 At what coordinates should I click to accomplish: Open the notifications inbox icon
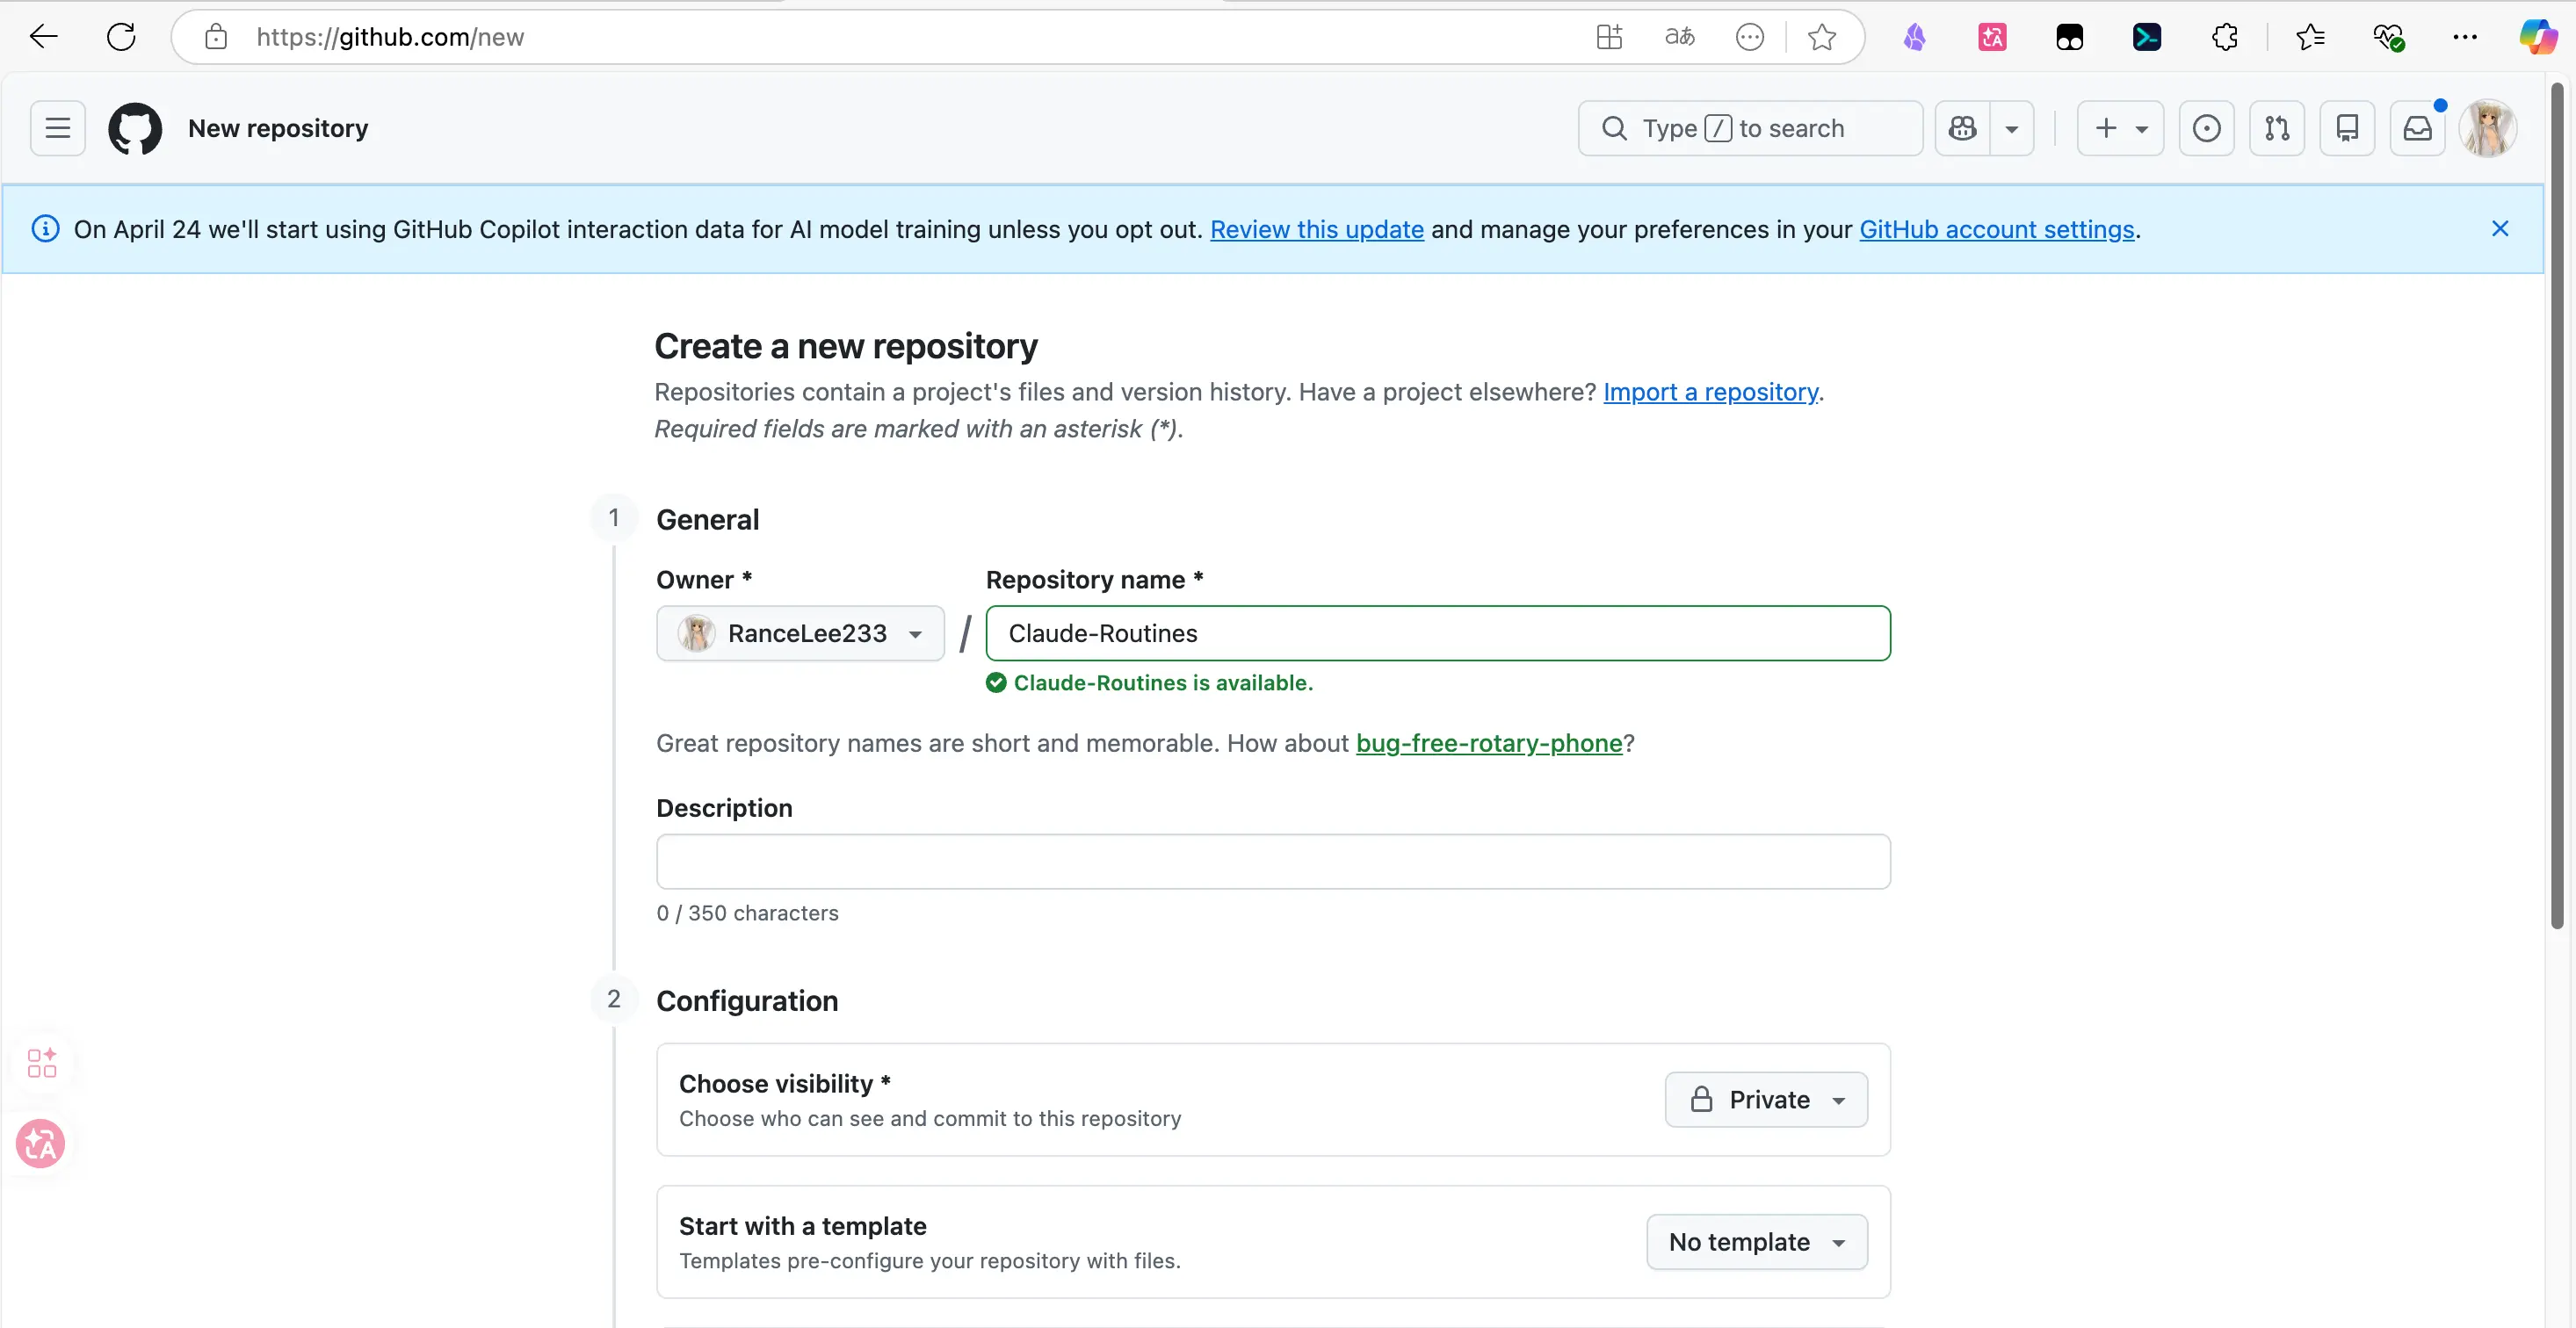(2417, 128)
